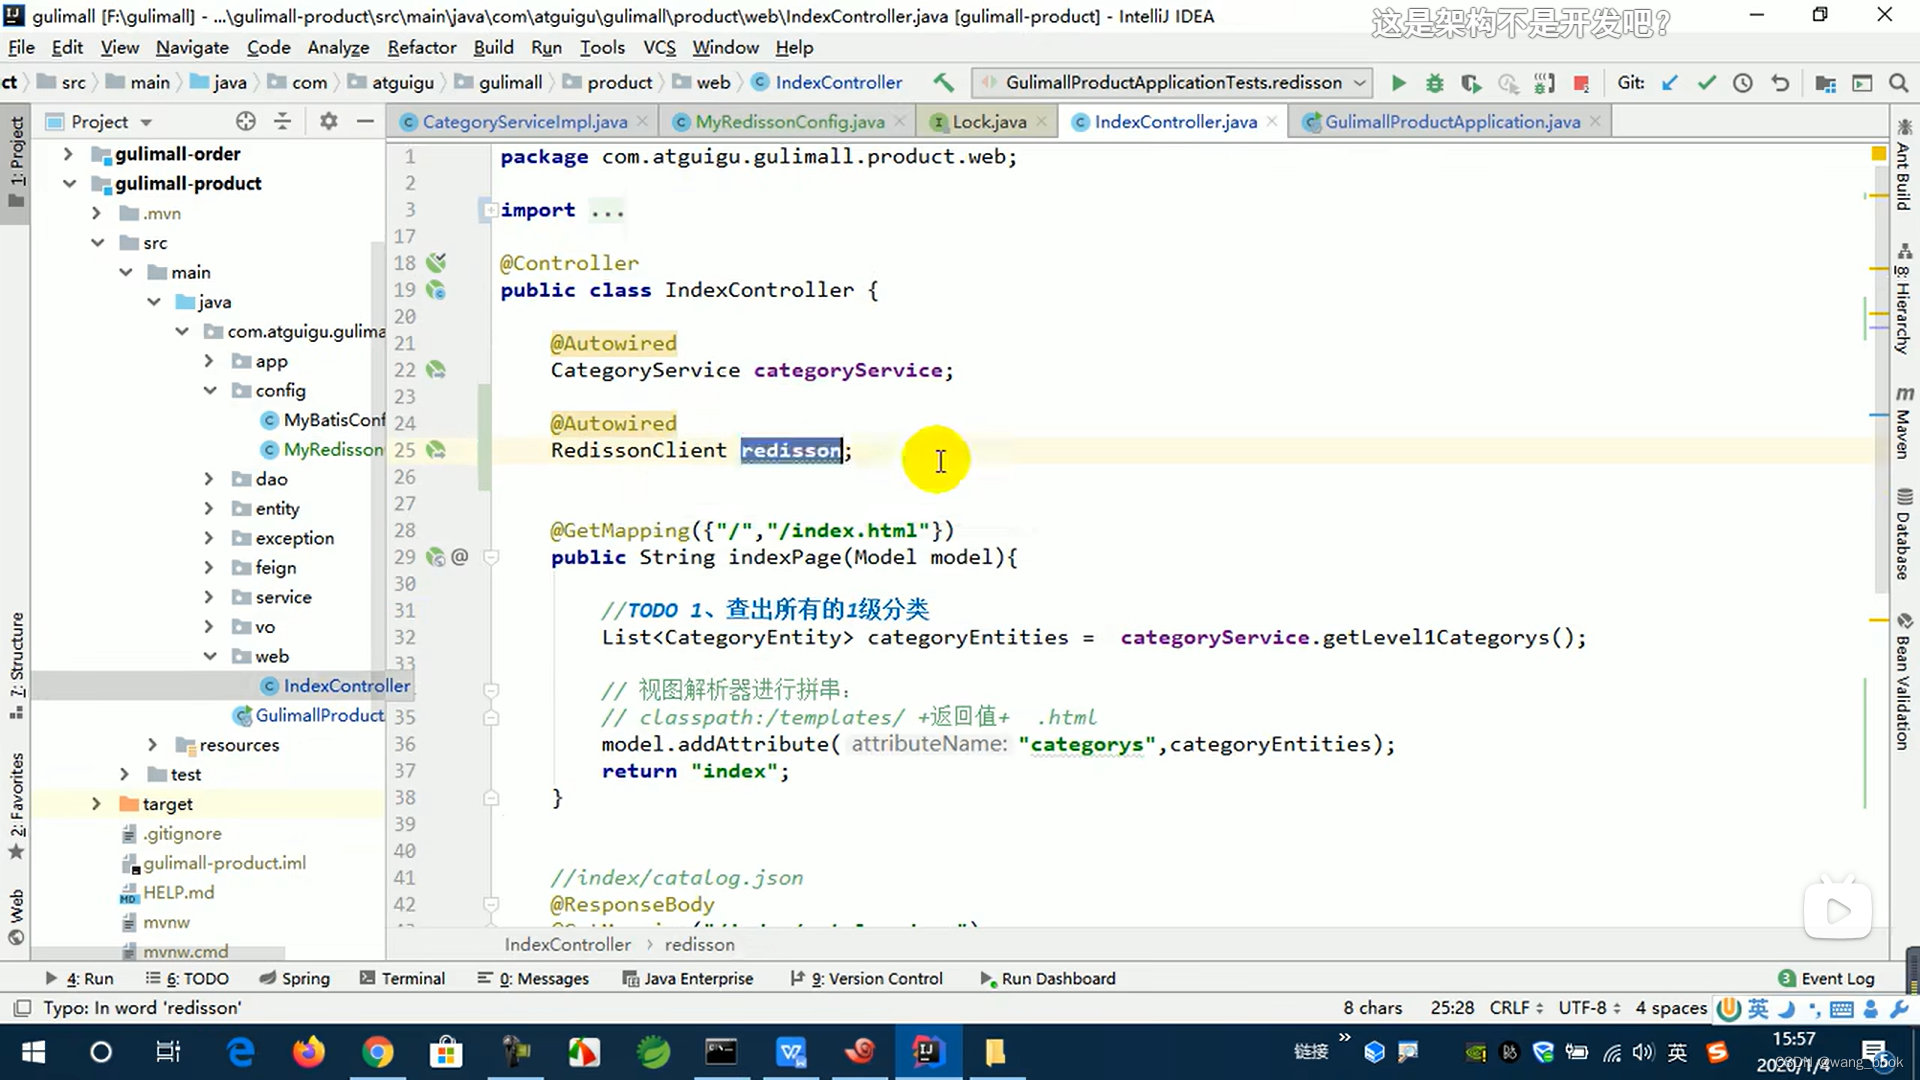Expand the target folder

(x=96, y=804)
